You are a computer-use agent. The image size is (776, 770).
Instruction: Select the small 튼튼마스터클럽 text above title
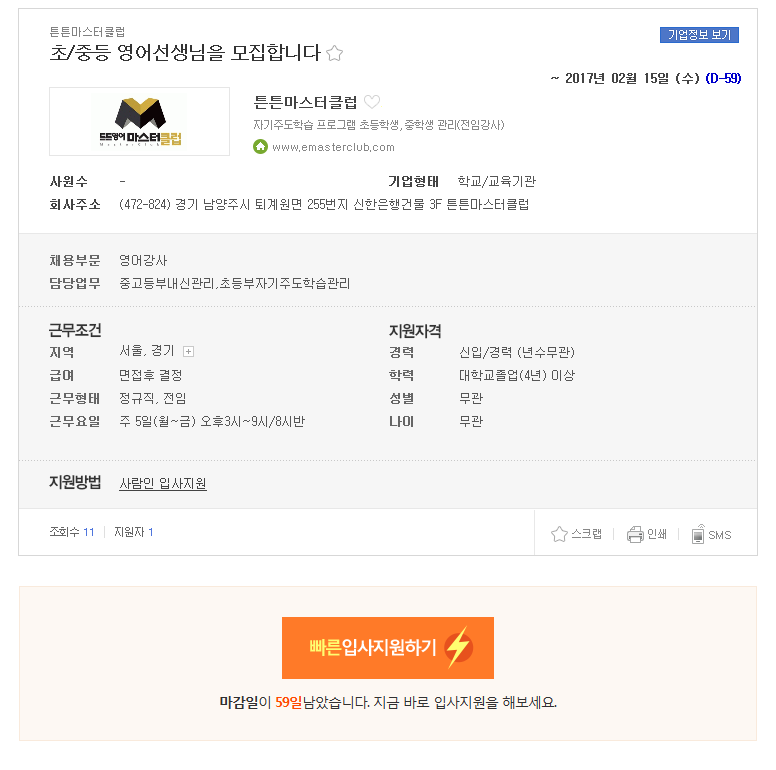(x=87, y=32)
